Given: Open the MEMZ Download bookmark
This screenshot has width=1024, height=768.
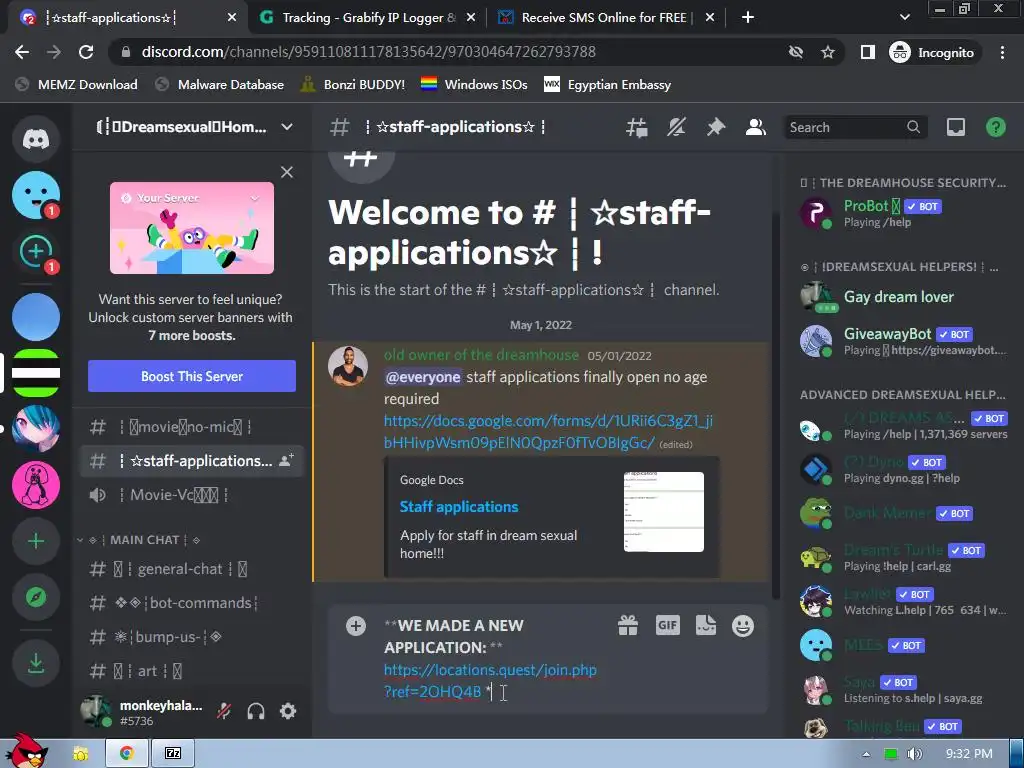Looking at the screenshot, I should coord(76,85).
